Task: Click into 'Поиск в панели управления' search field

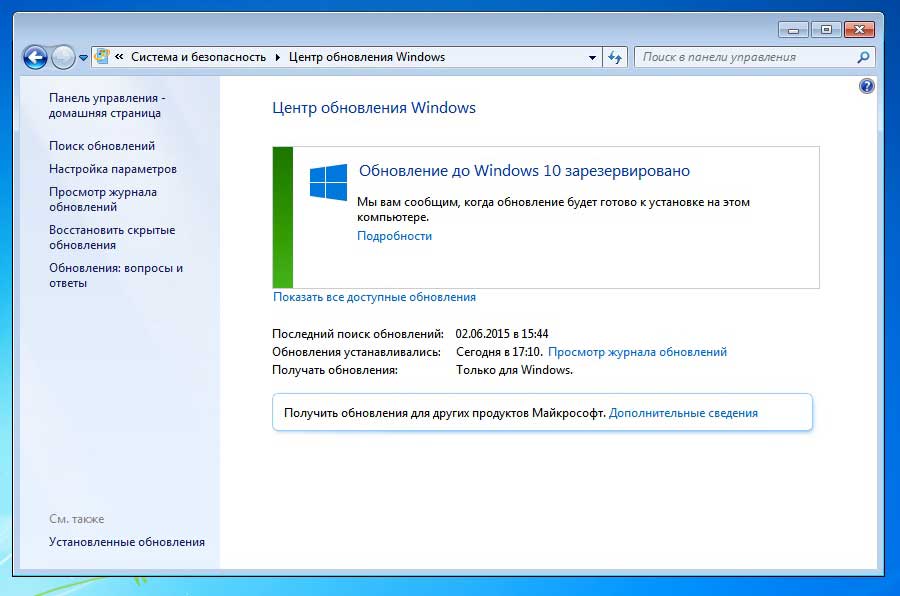Action: 745,57
